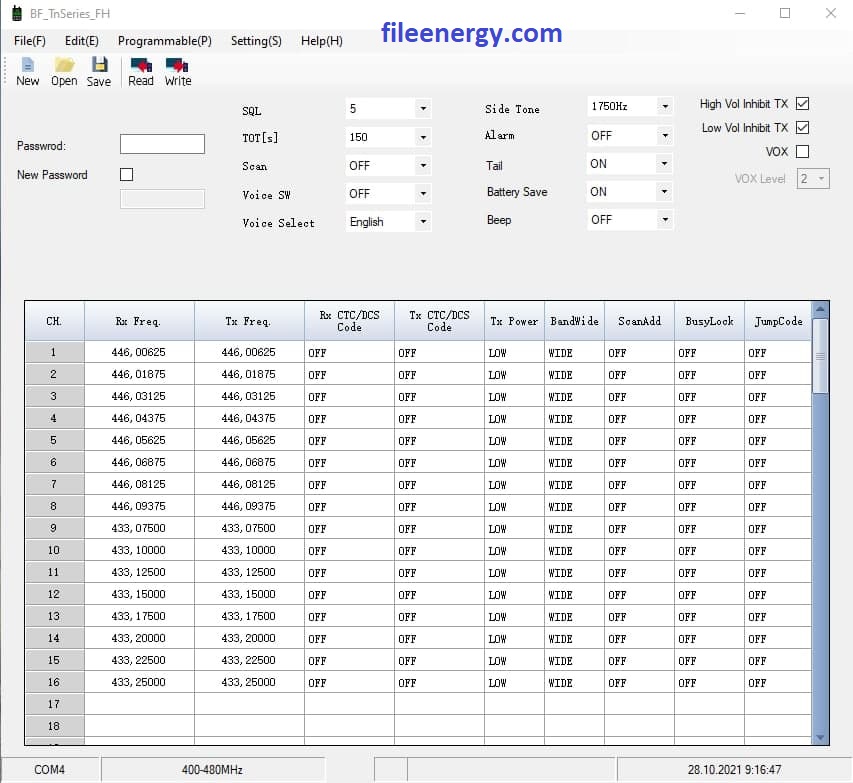Check the New Password checkbox
Screen dimensions: 853x783
tap(126, 174)
